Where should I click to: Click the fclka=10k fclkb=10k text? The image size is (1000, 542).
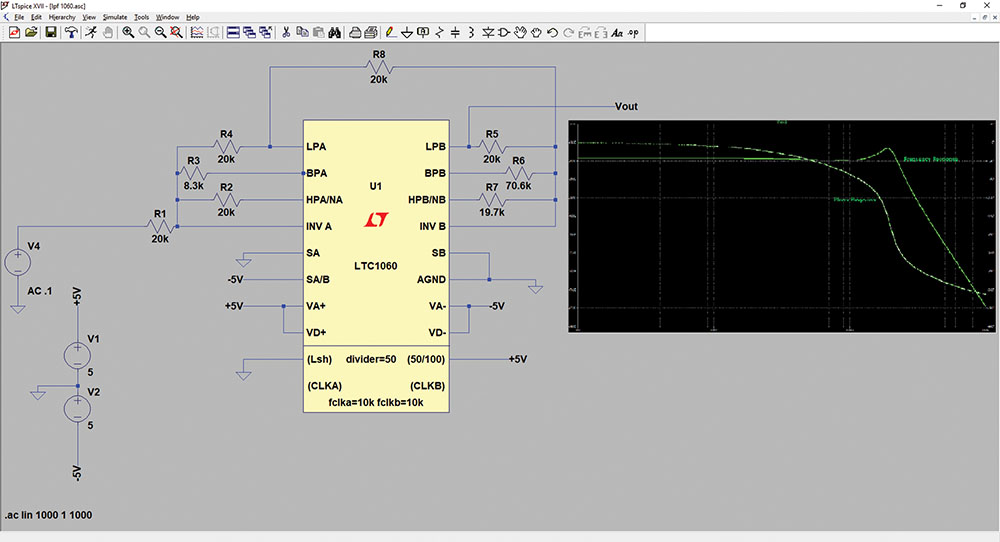pyautogui.click(x=376, y=402)
